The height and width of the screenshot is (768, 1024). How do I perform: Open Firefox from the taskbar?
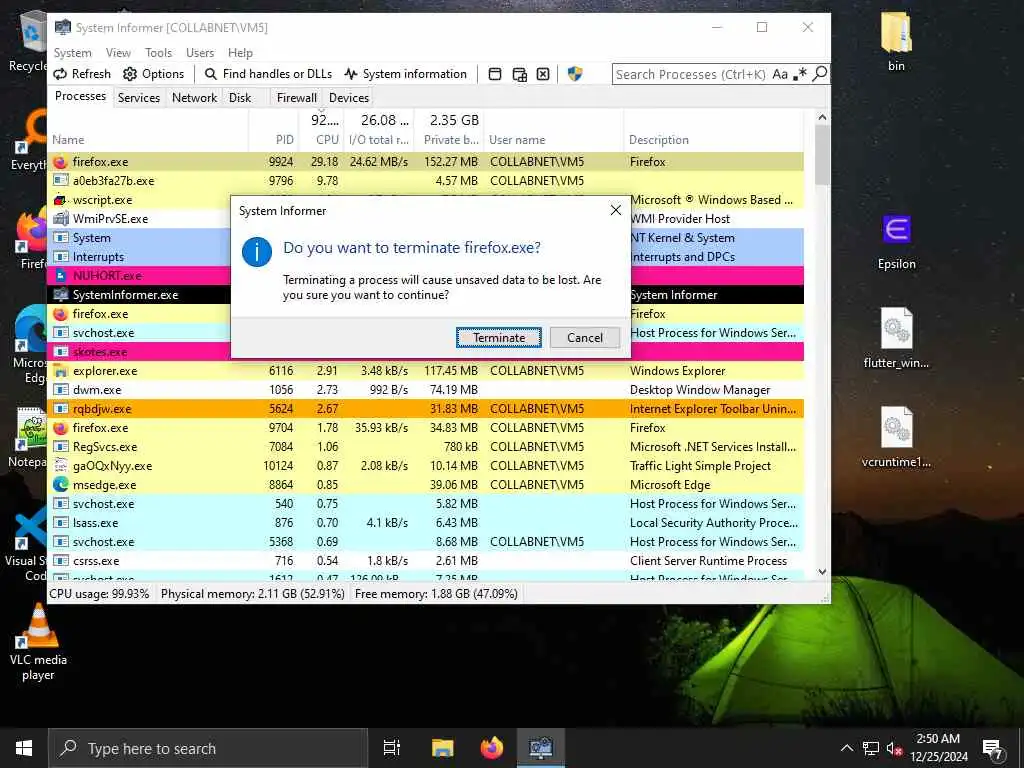click(x=492, y=748)
